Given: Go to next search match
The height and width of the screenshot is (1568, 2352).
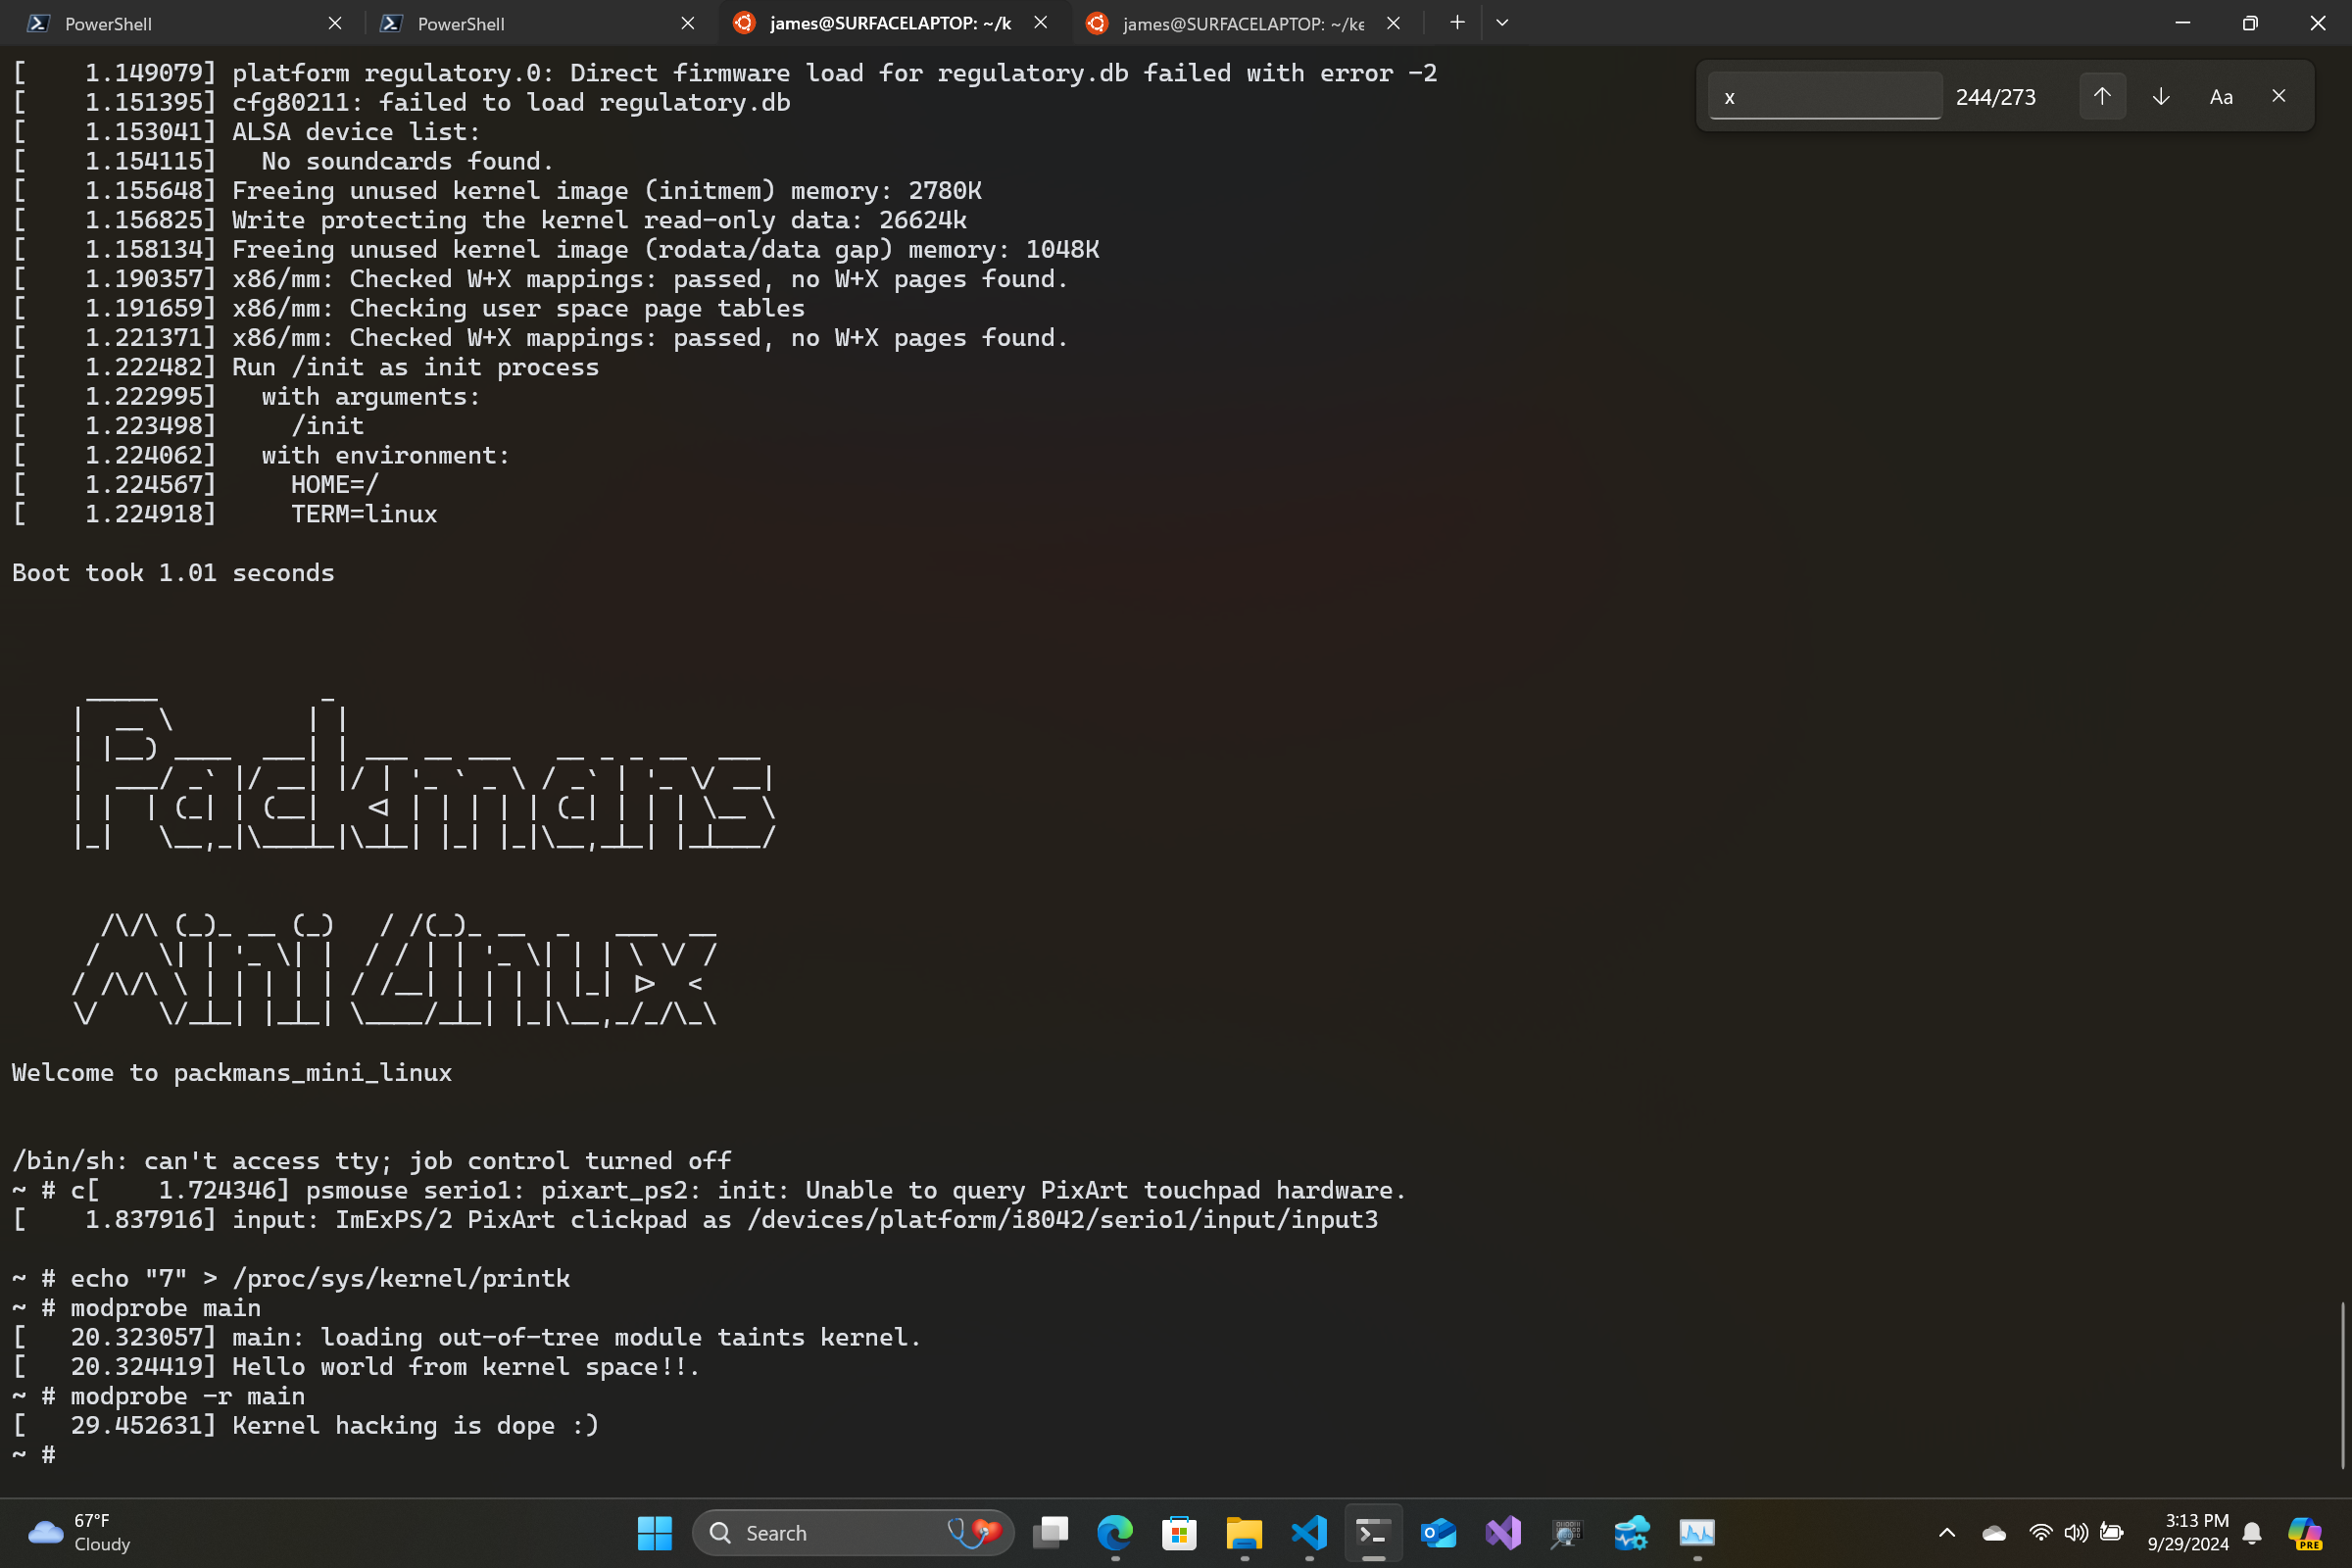Looking at the screenshot, I should click(x=2160, y=96).
